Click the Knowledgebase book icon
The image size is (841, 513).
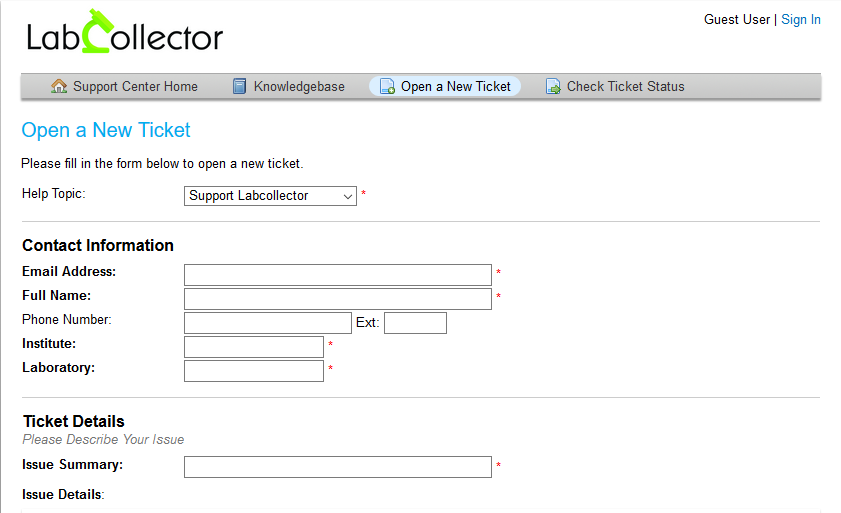[239, 86]
